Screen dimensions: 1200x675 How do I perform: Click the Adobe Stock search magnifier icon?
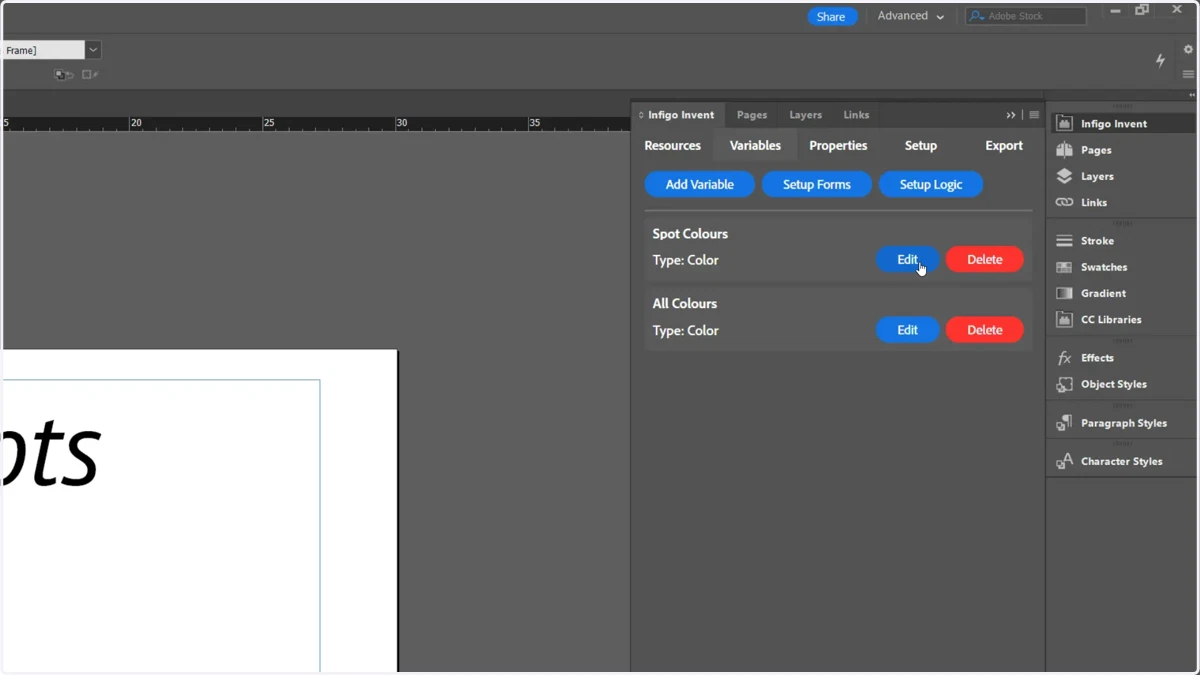(x=977, y=16)
